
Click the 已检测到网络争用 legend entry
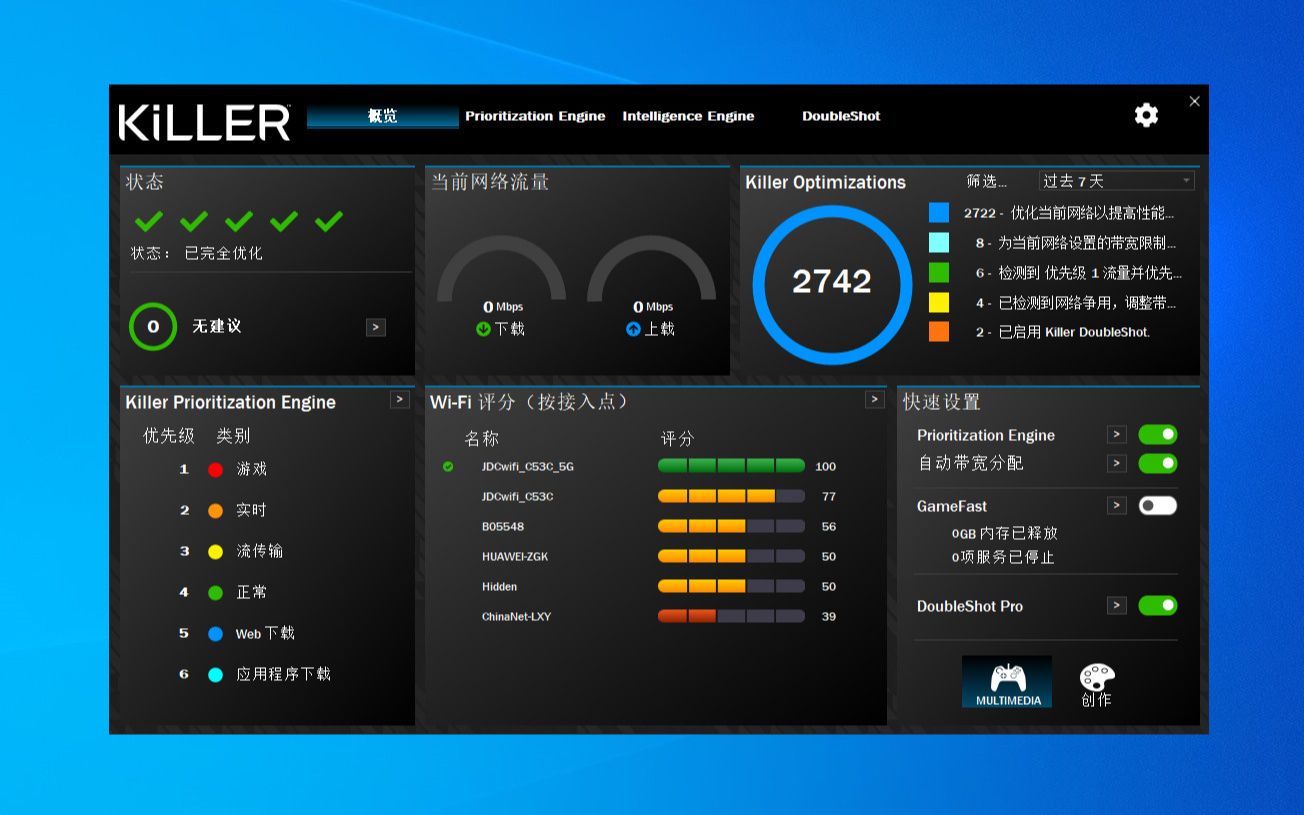click(1076, 303)
